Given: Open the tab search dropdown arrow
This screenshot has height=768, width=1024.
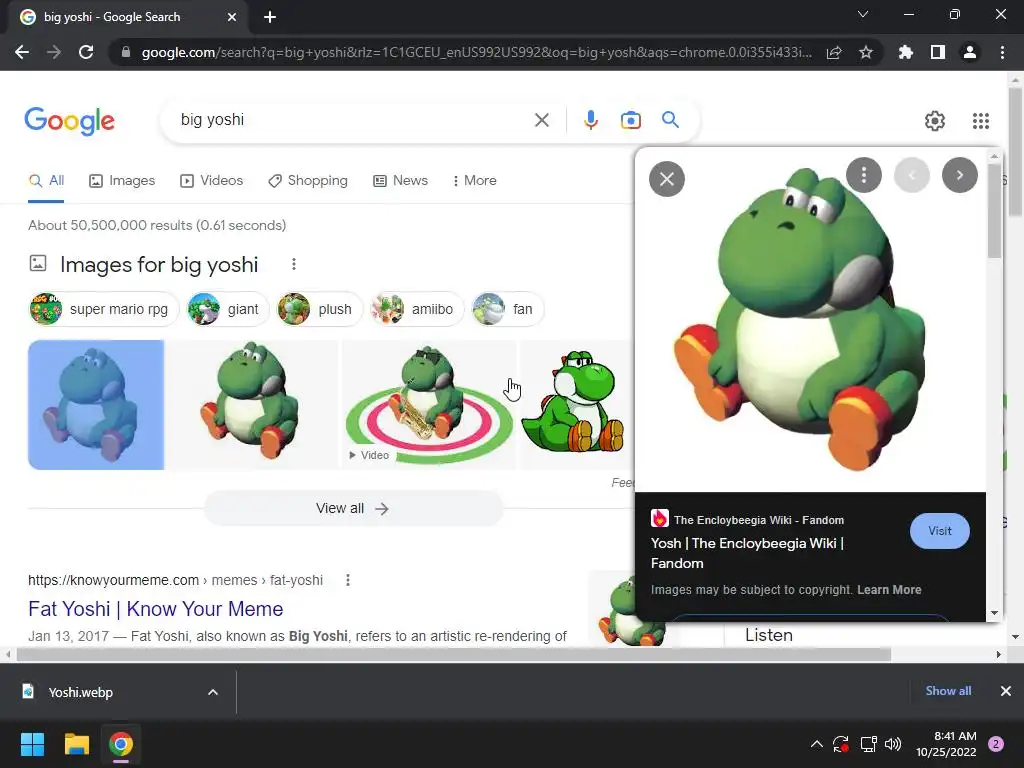Looking at the screenshot, I should 863,14.
